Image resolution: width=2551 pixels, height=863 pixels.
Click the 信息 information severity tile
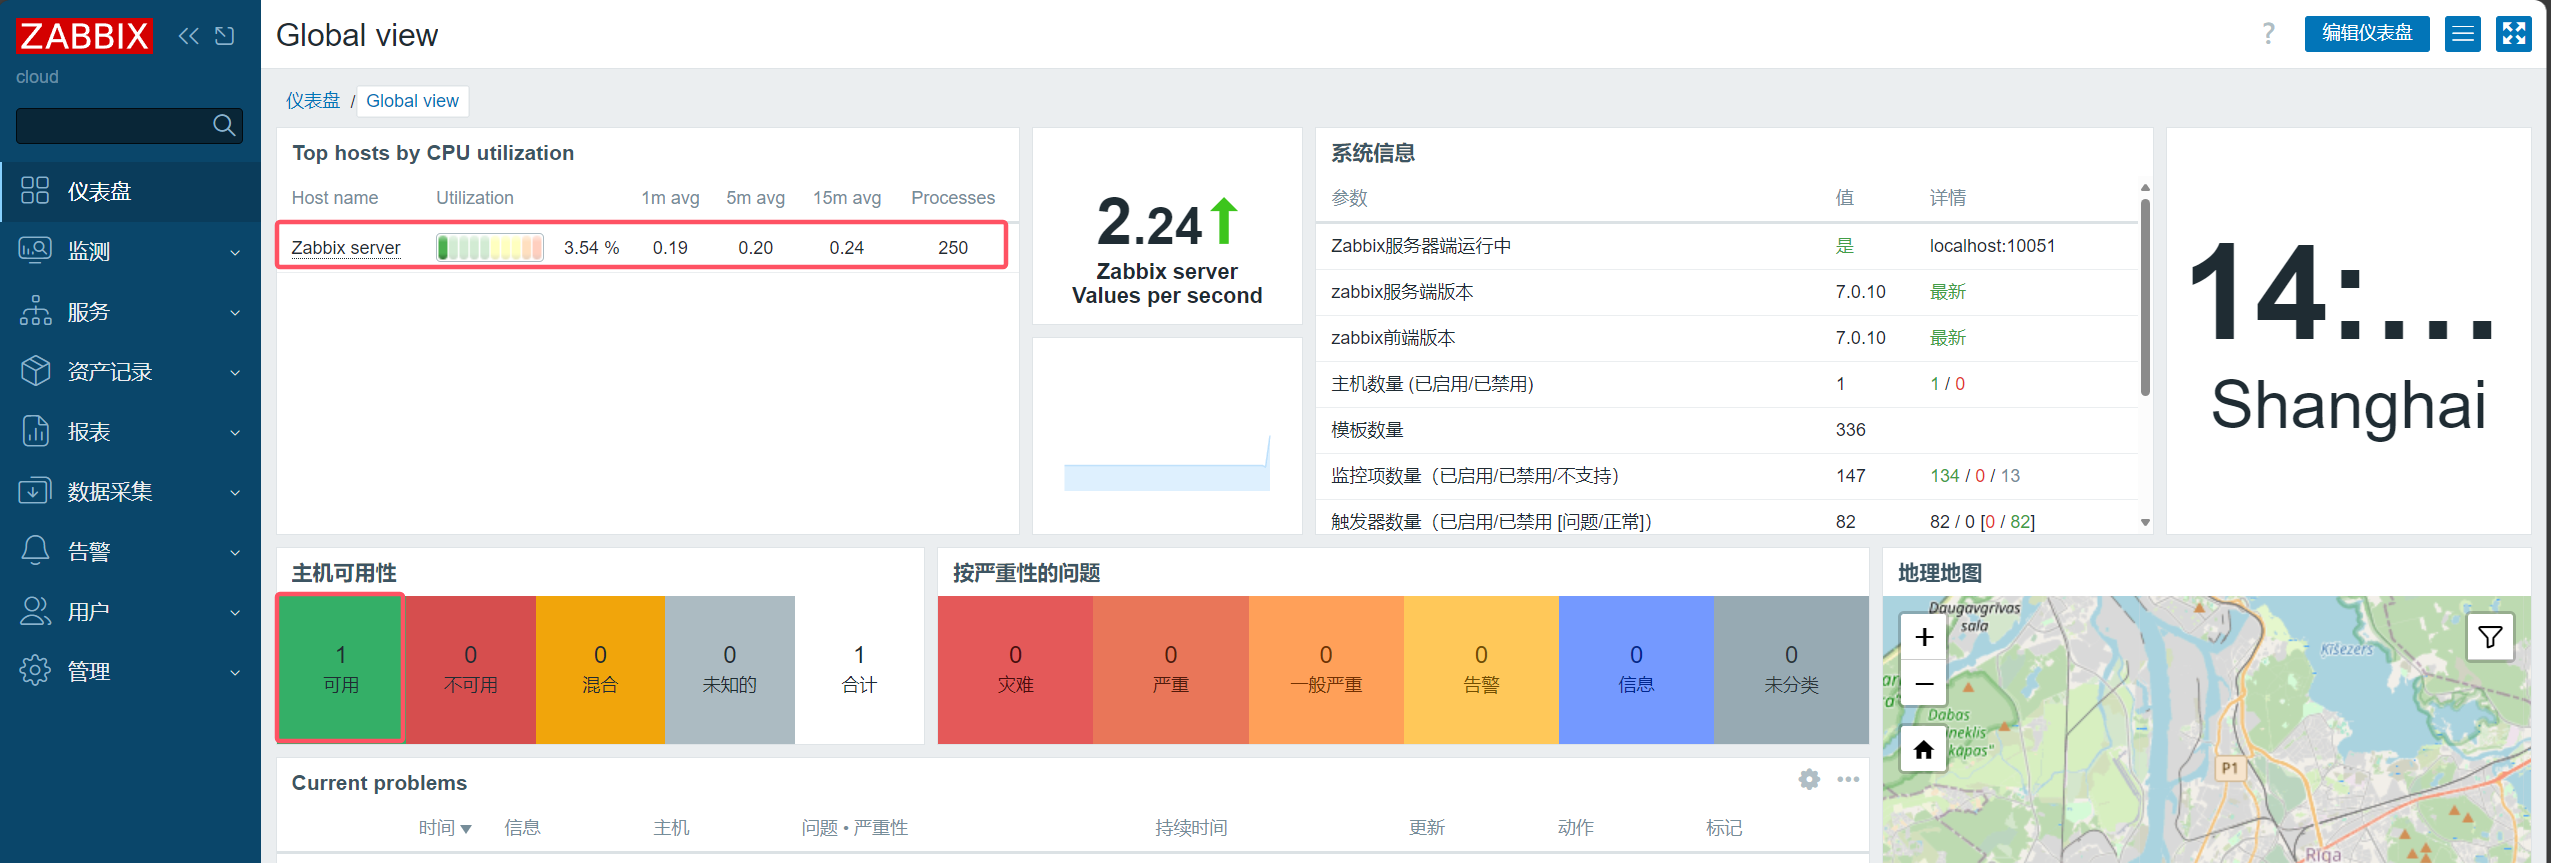click(x=1636, y=669)
